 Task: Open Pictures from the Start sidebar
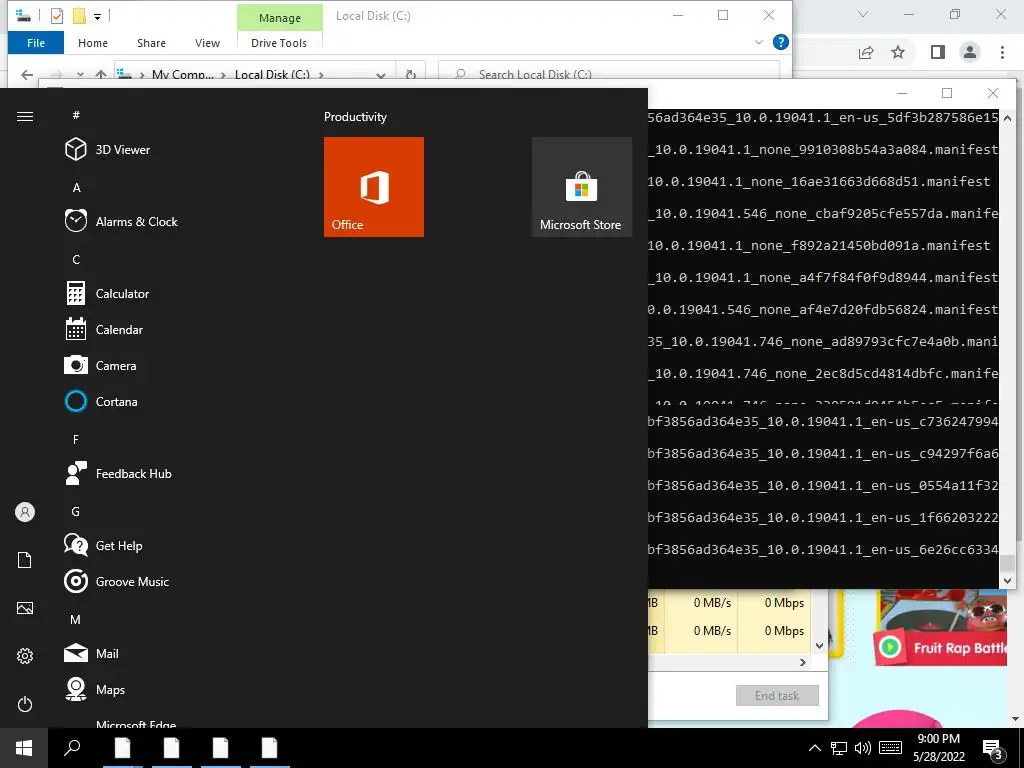tap(25, 608)
